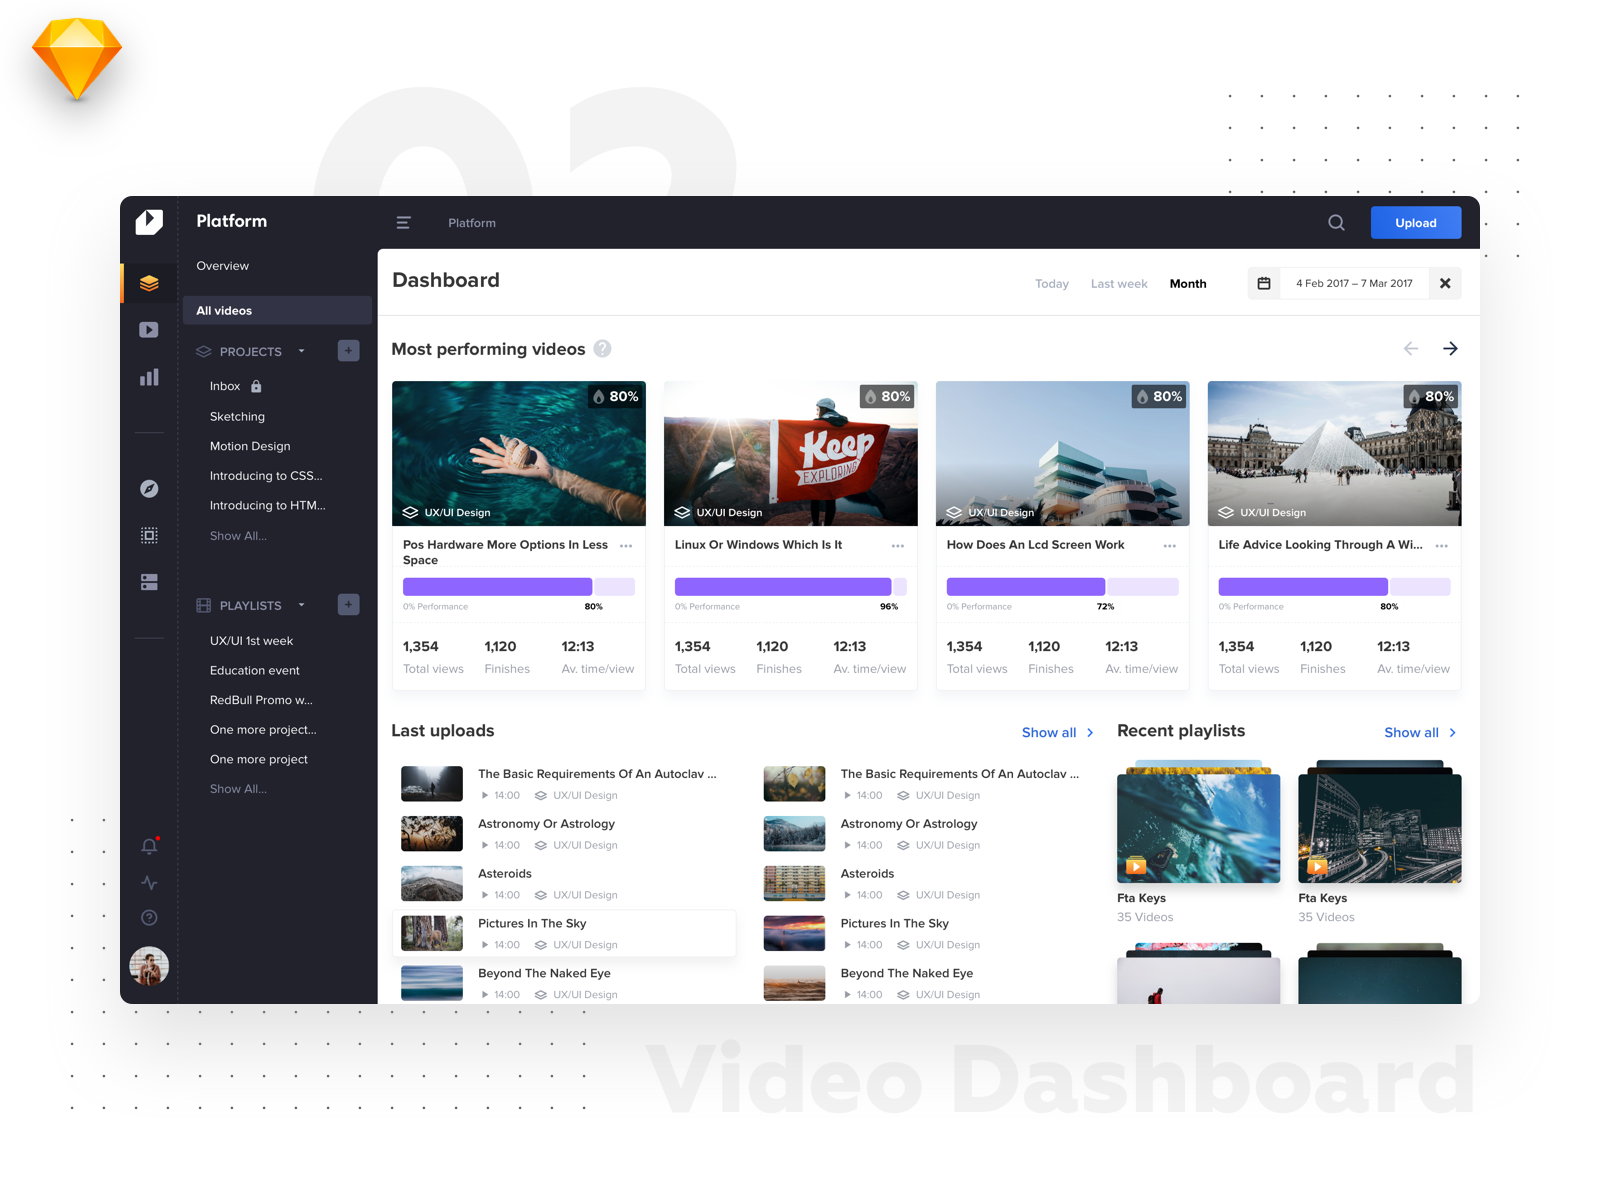Select the Today filter
The width and height of the screenshot is (1600, 1200).
(1051, 283)
